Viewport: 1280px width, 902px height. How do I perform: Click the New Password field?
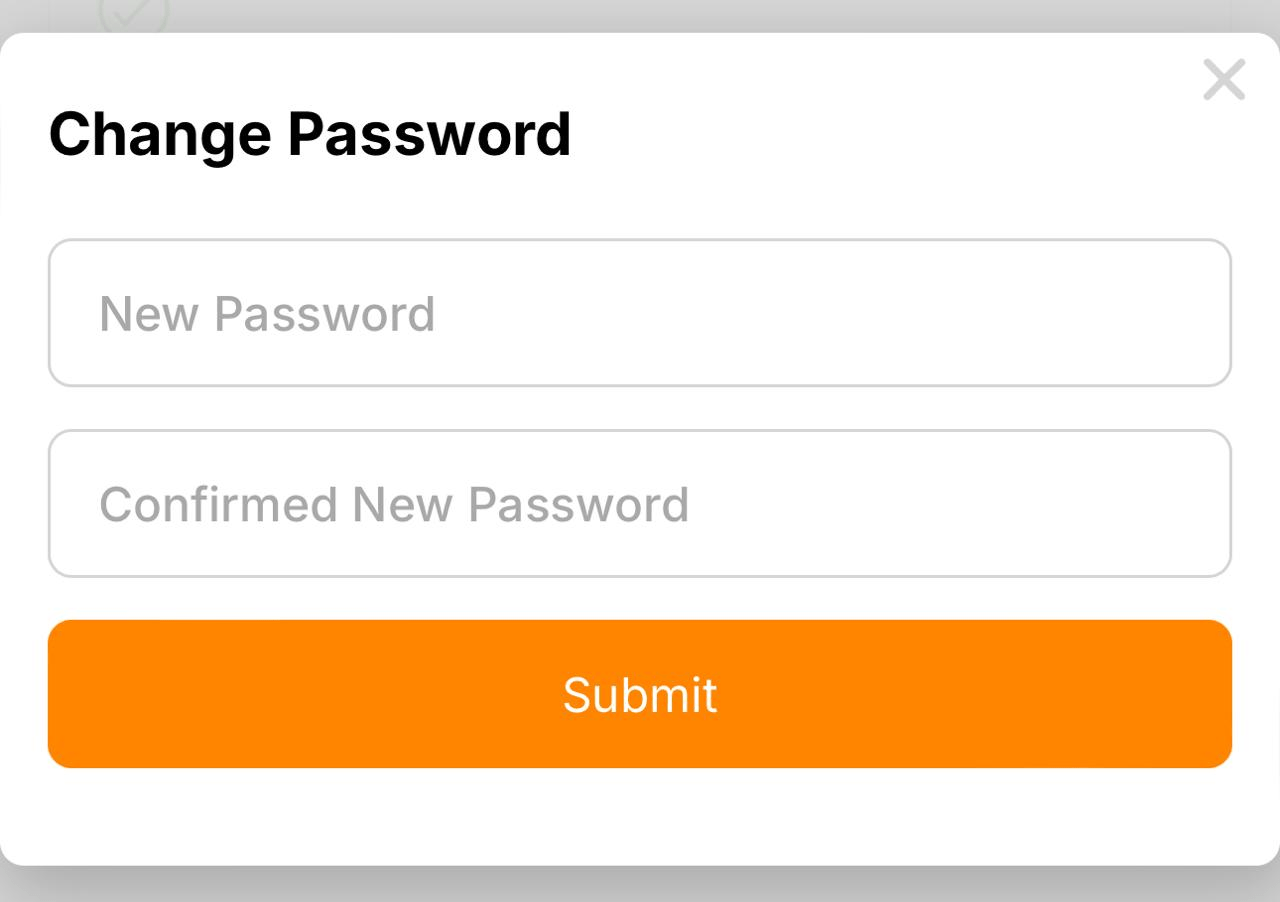click(640, 313)
